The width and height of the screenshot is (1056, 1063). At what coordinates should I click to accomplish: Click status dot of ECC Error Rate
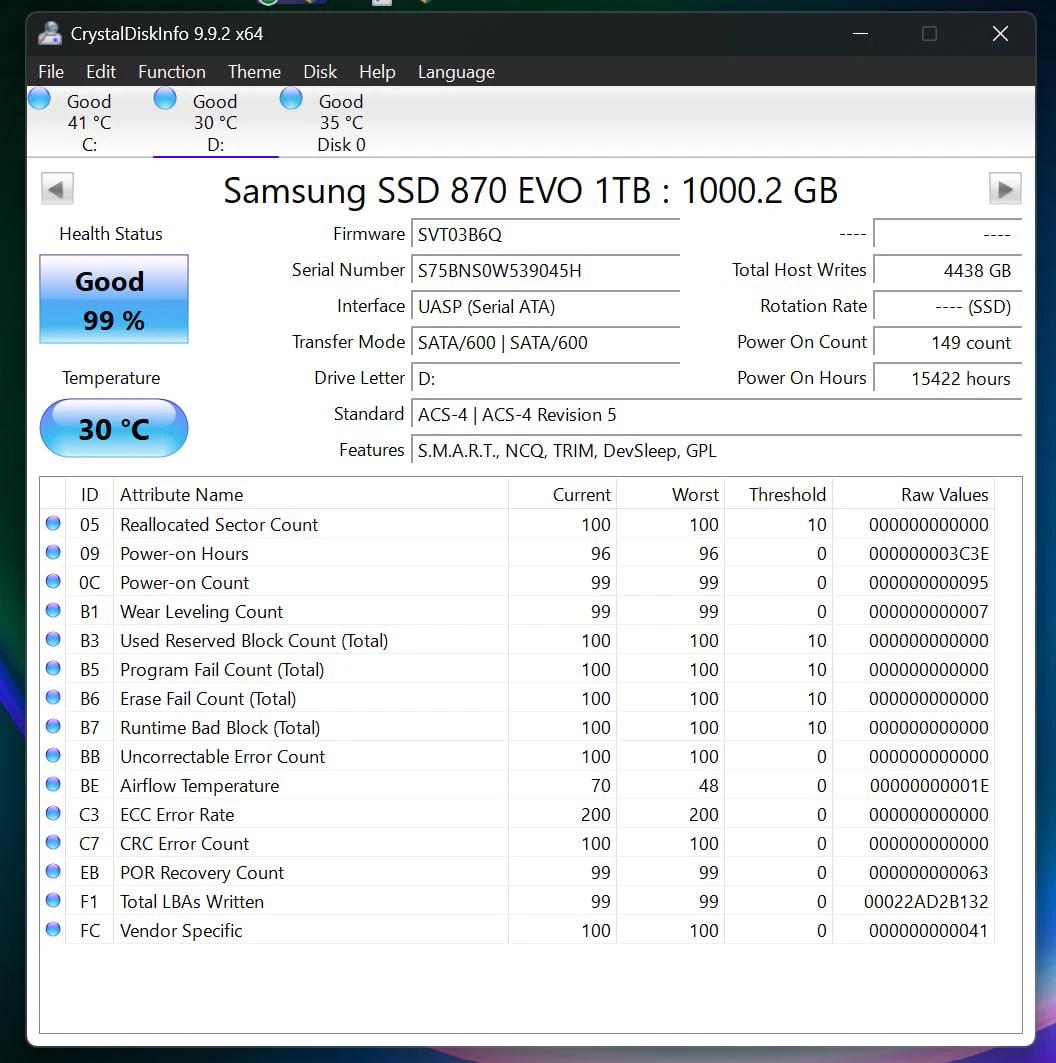tap(53, 814)
